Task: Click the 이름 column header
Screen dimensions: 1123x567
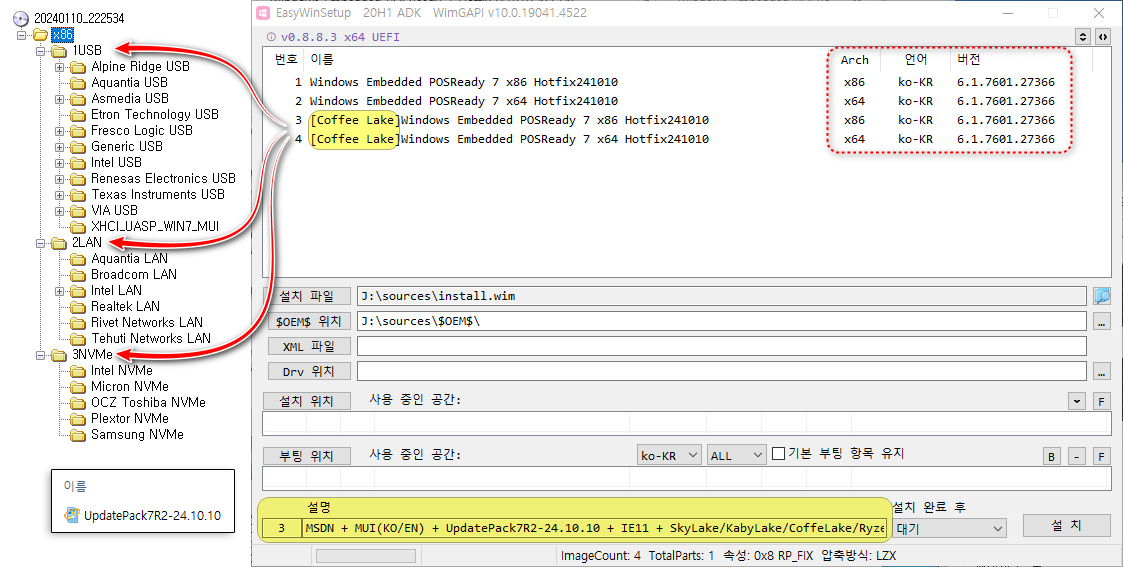Action: [322, 60]
